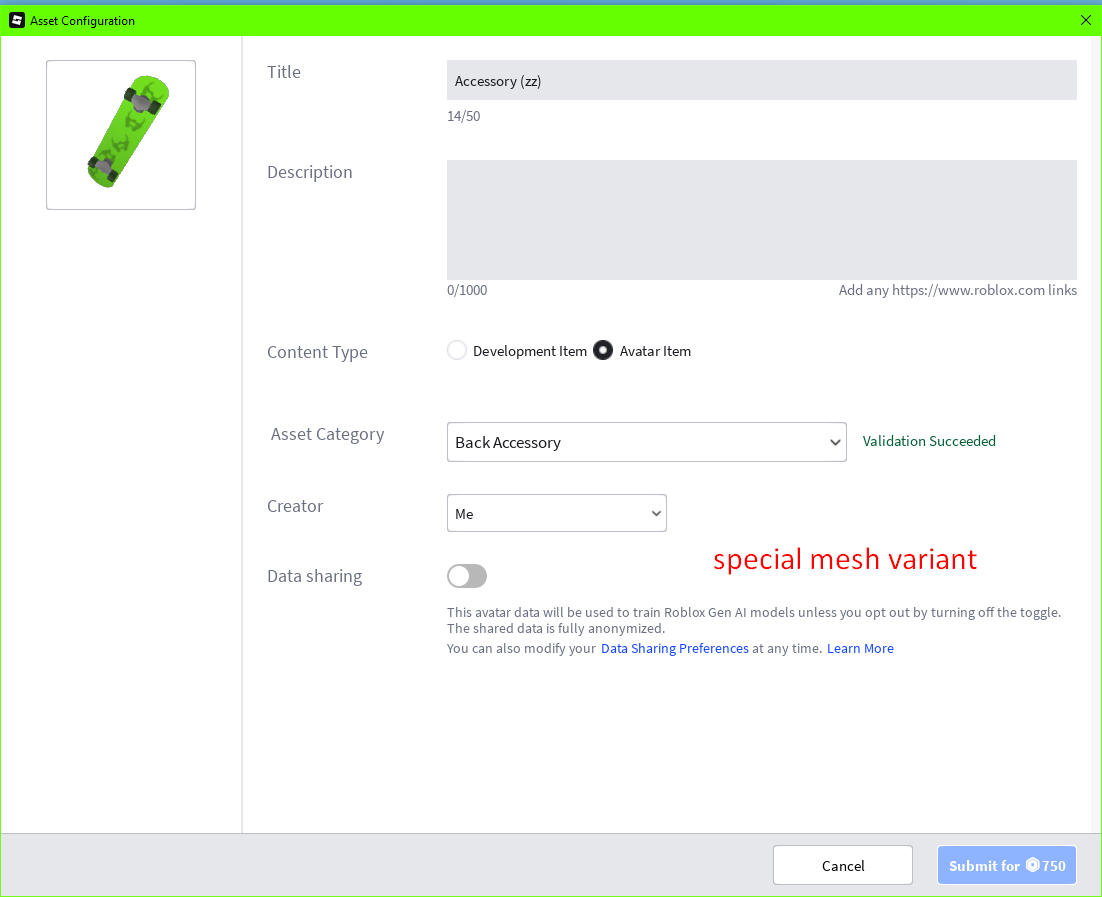Click the Cancel button

coord(842,864)
